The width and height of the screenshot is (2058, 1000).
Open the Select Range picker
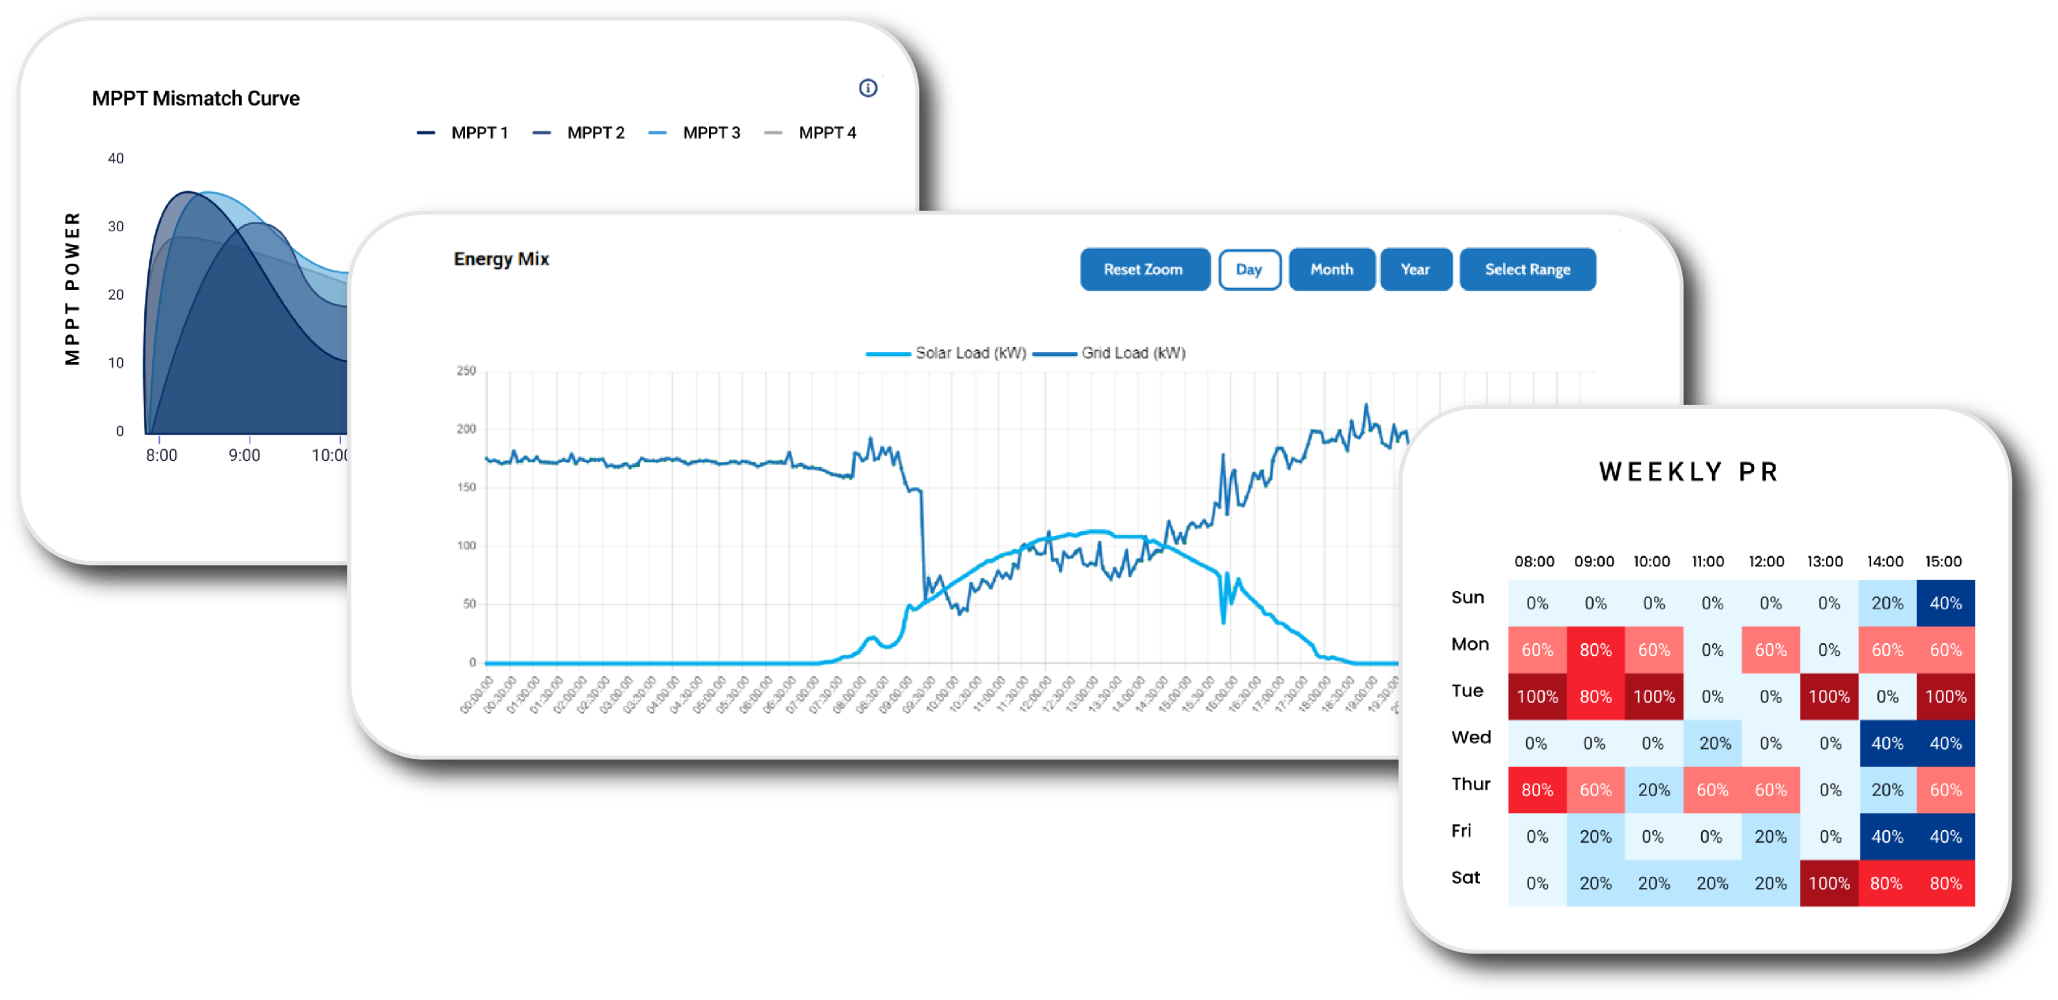[x=1527, y=270]
